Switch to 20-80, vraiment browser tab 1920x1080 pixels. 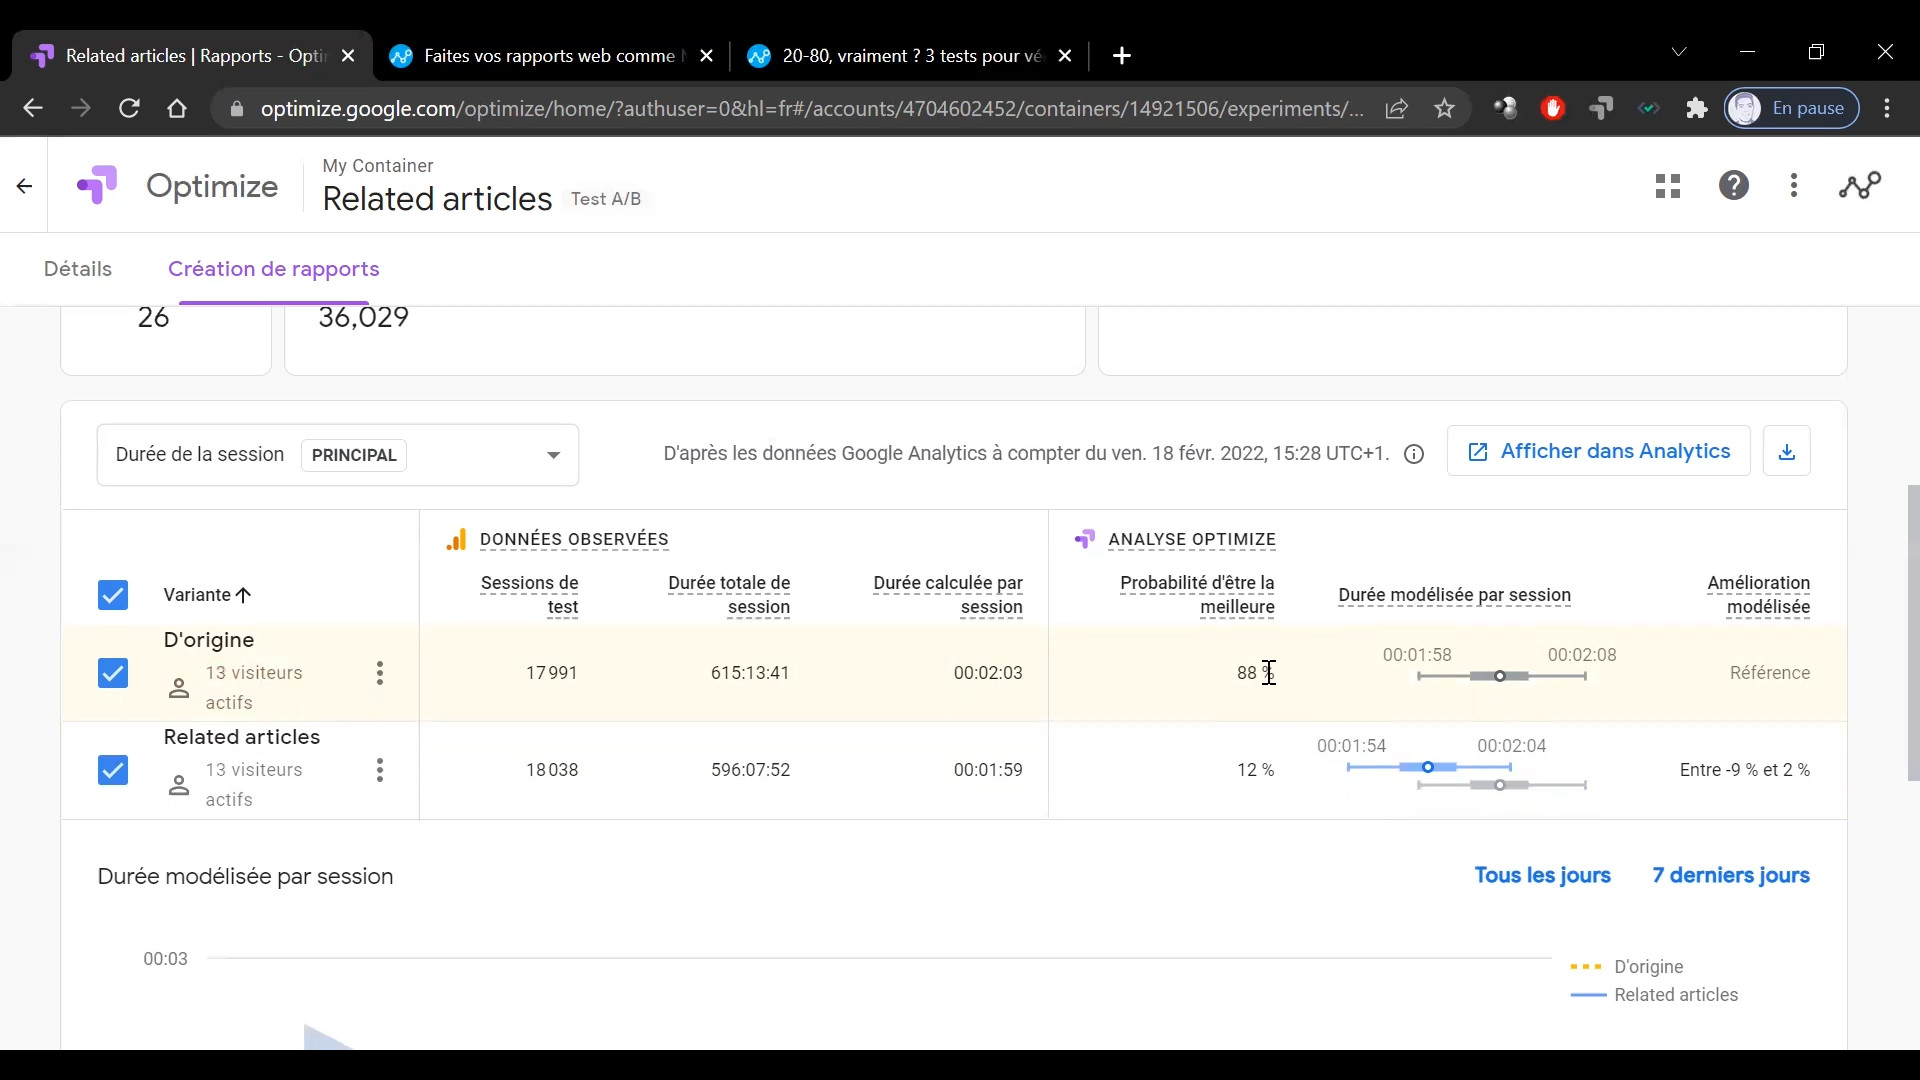[910, 56]
